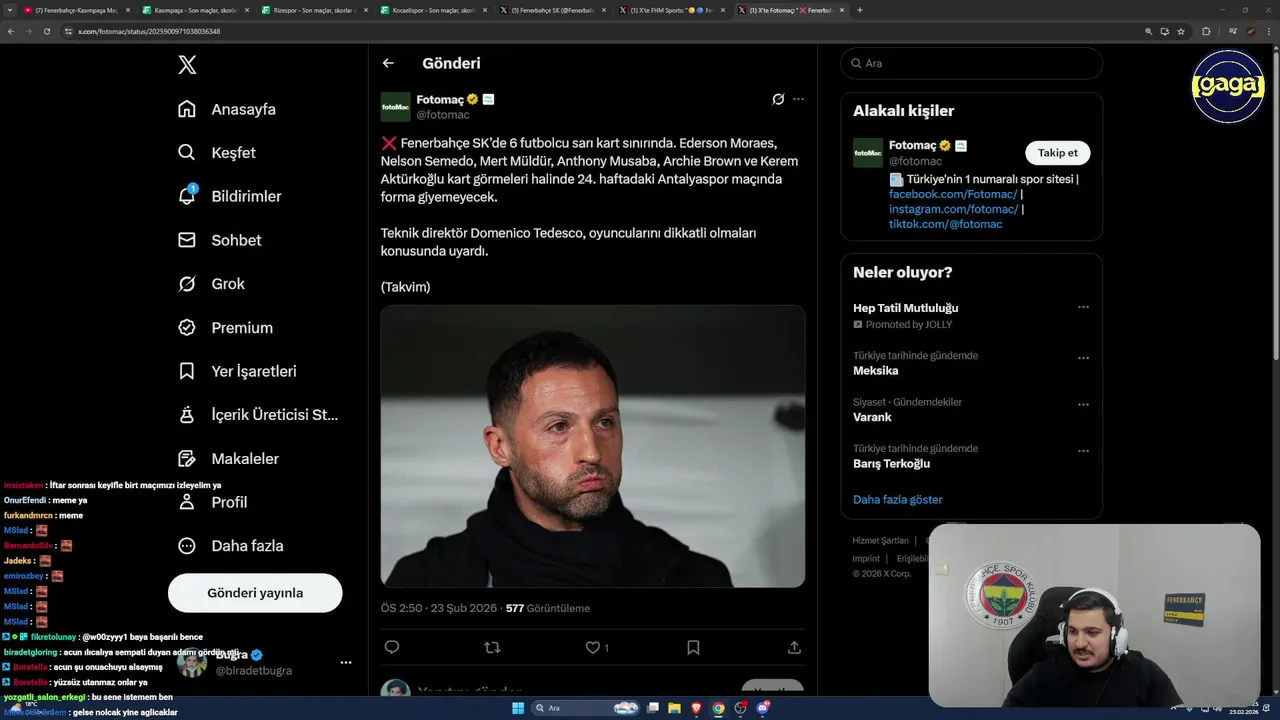Viewport: 1280px width, 720px height.
Task: Open İçerik Üreticisi studio item
Action: [x=258, y=415]
